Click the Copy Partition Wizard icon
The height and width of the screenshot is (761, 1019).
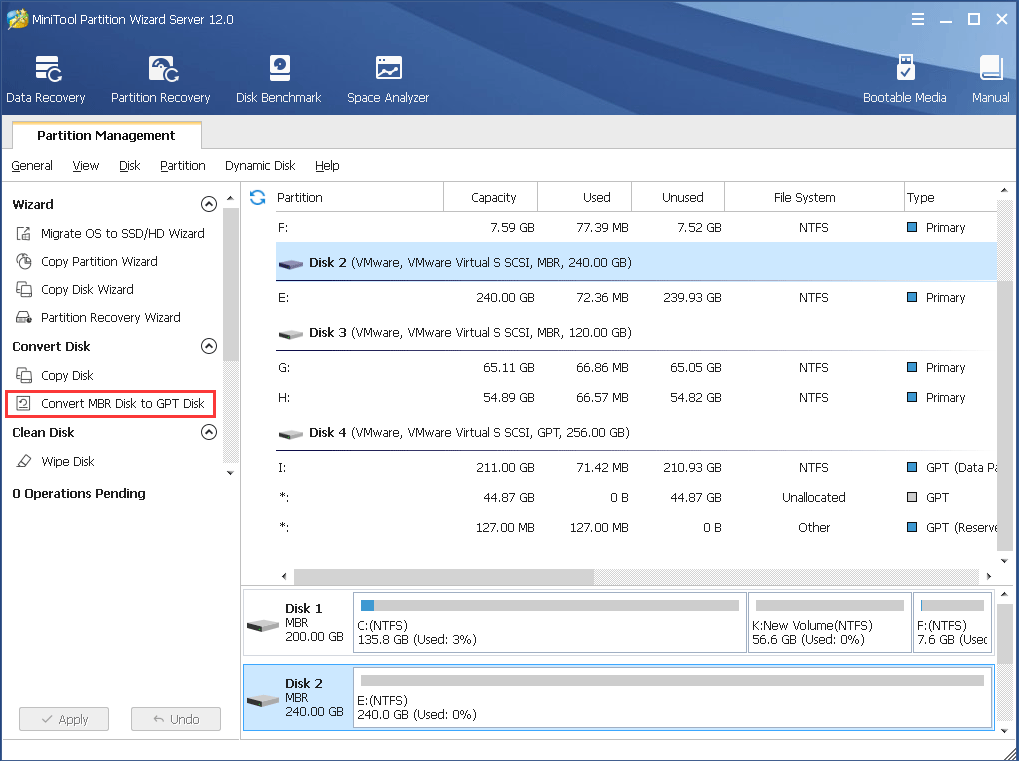pos(23,261)
